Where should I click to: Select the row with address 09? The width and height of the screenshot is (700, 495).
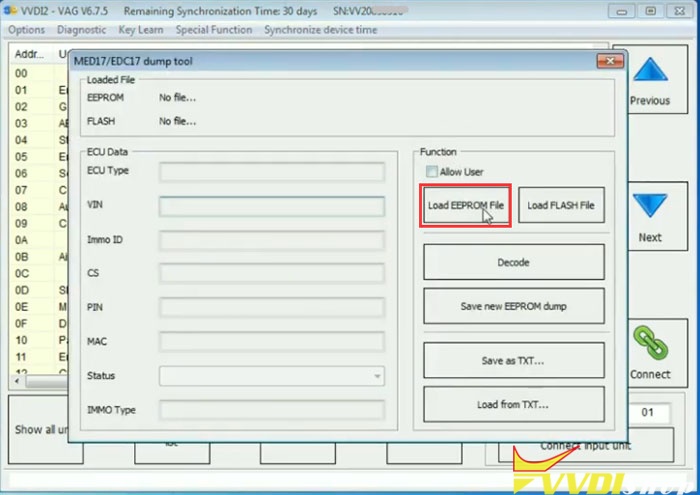pos(39,223)
